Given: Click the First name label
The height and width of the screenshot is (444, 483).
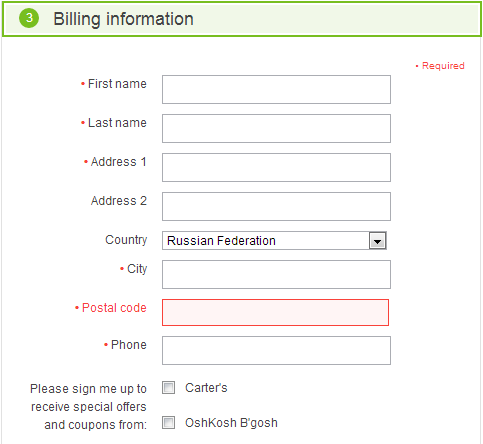Looking at the screenshot, I should 117,84.
